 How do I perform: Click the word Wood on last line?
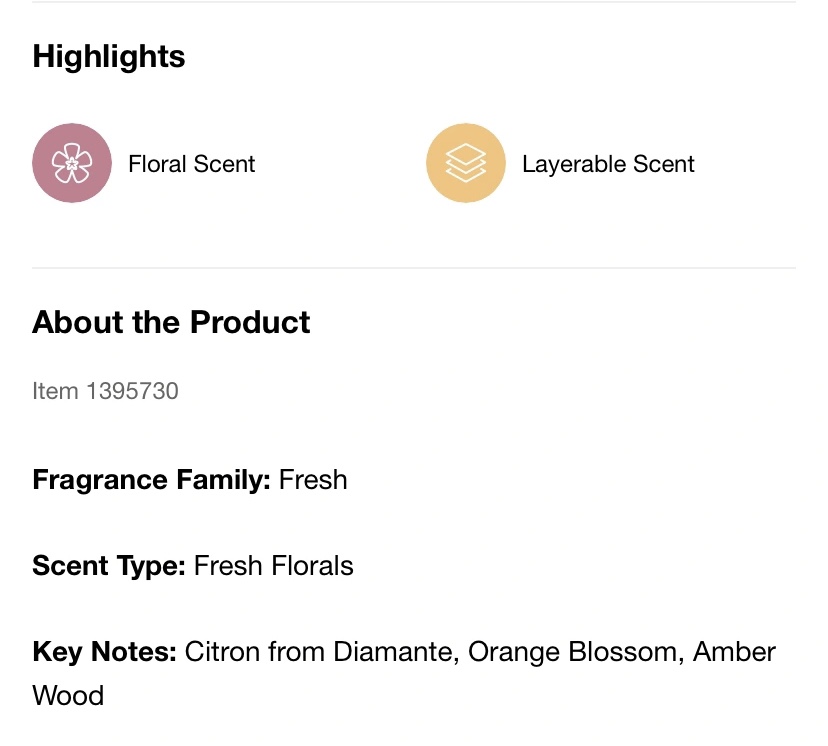point(68,695)
